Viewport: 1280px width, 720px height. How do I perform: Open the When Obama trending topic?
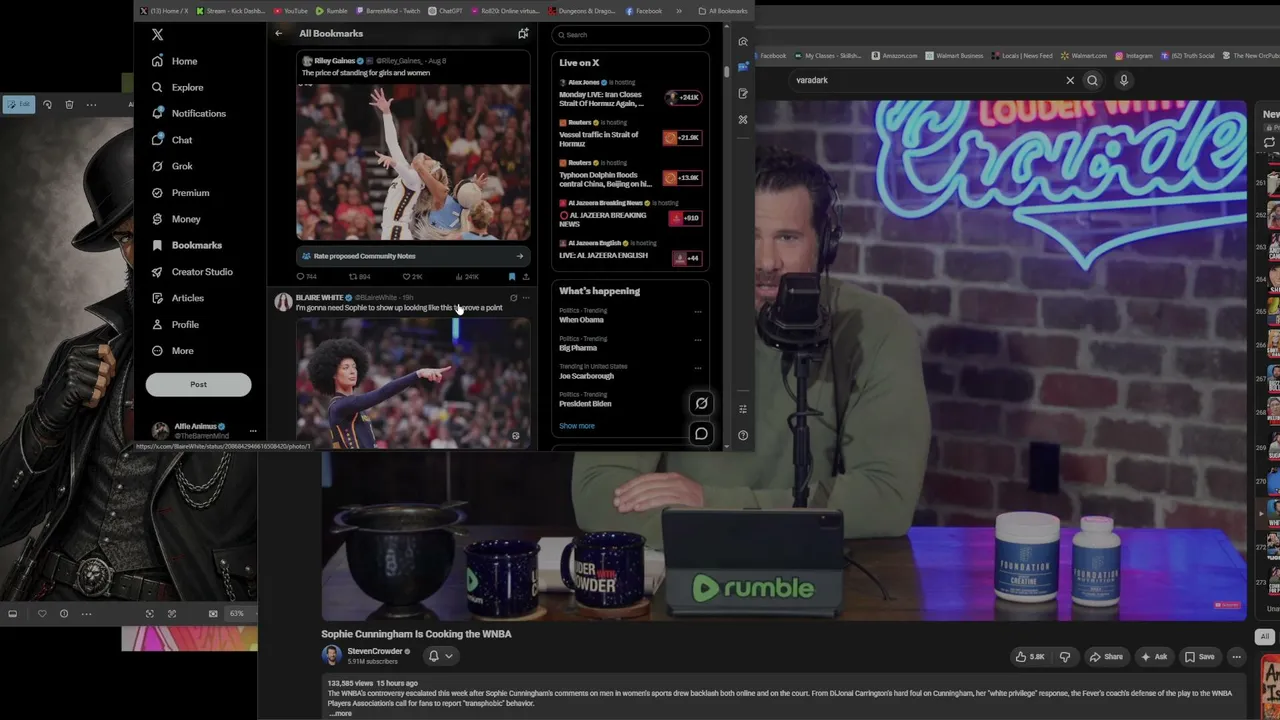582,320
